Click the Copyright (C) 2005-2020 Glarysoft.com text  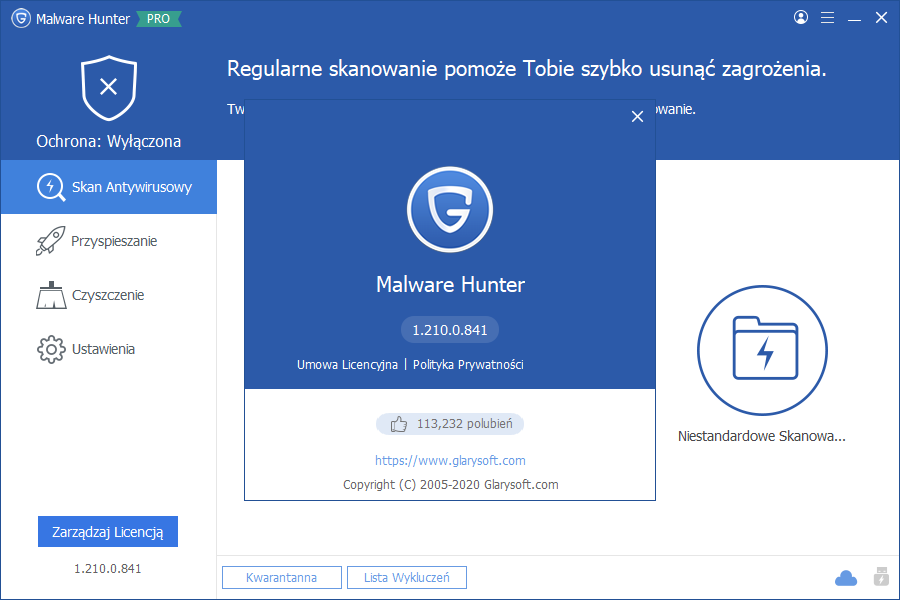point(451,485)
